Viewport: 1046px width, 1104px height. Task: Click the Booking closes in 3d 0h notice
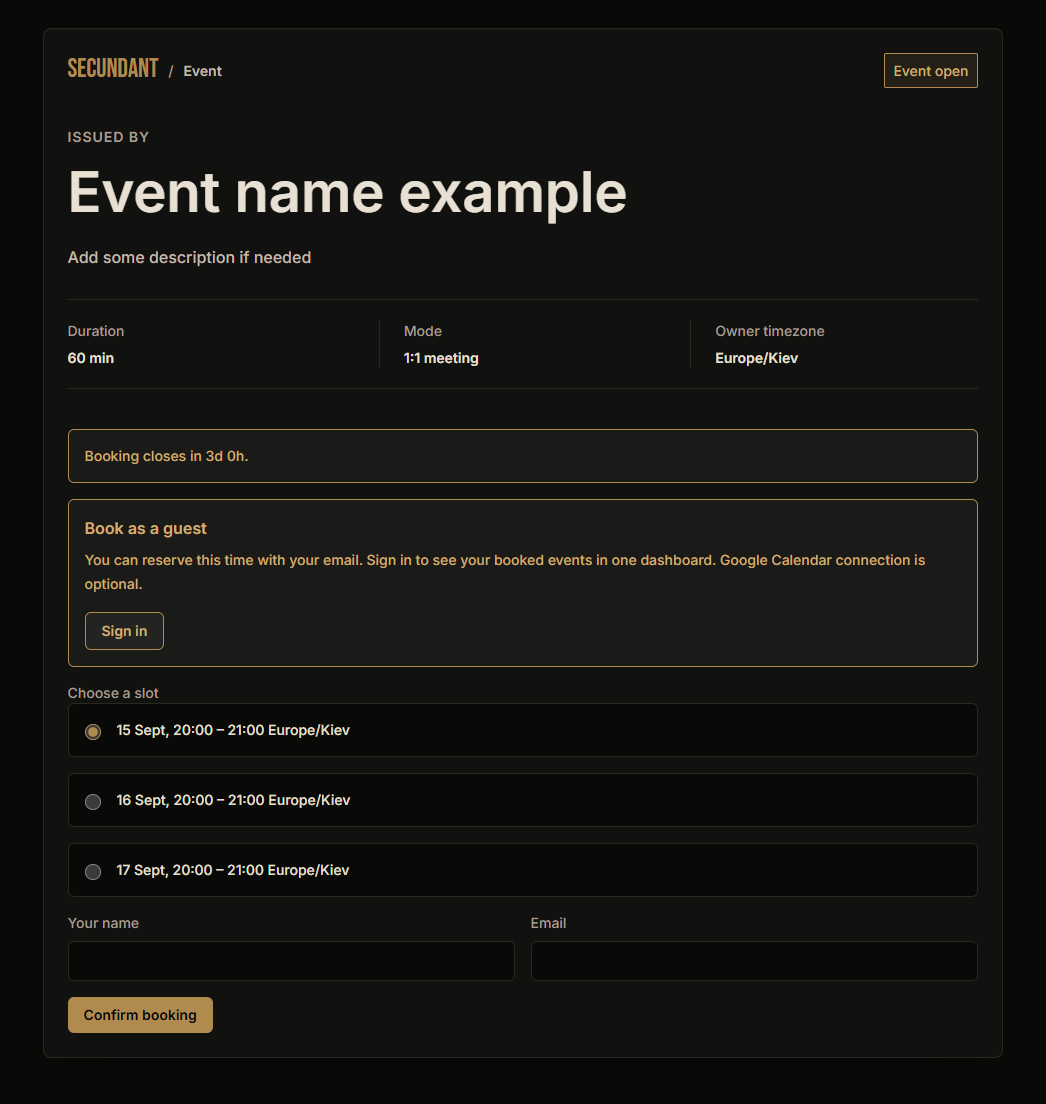[523, 456]
